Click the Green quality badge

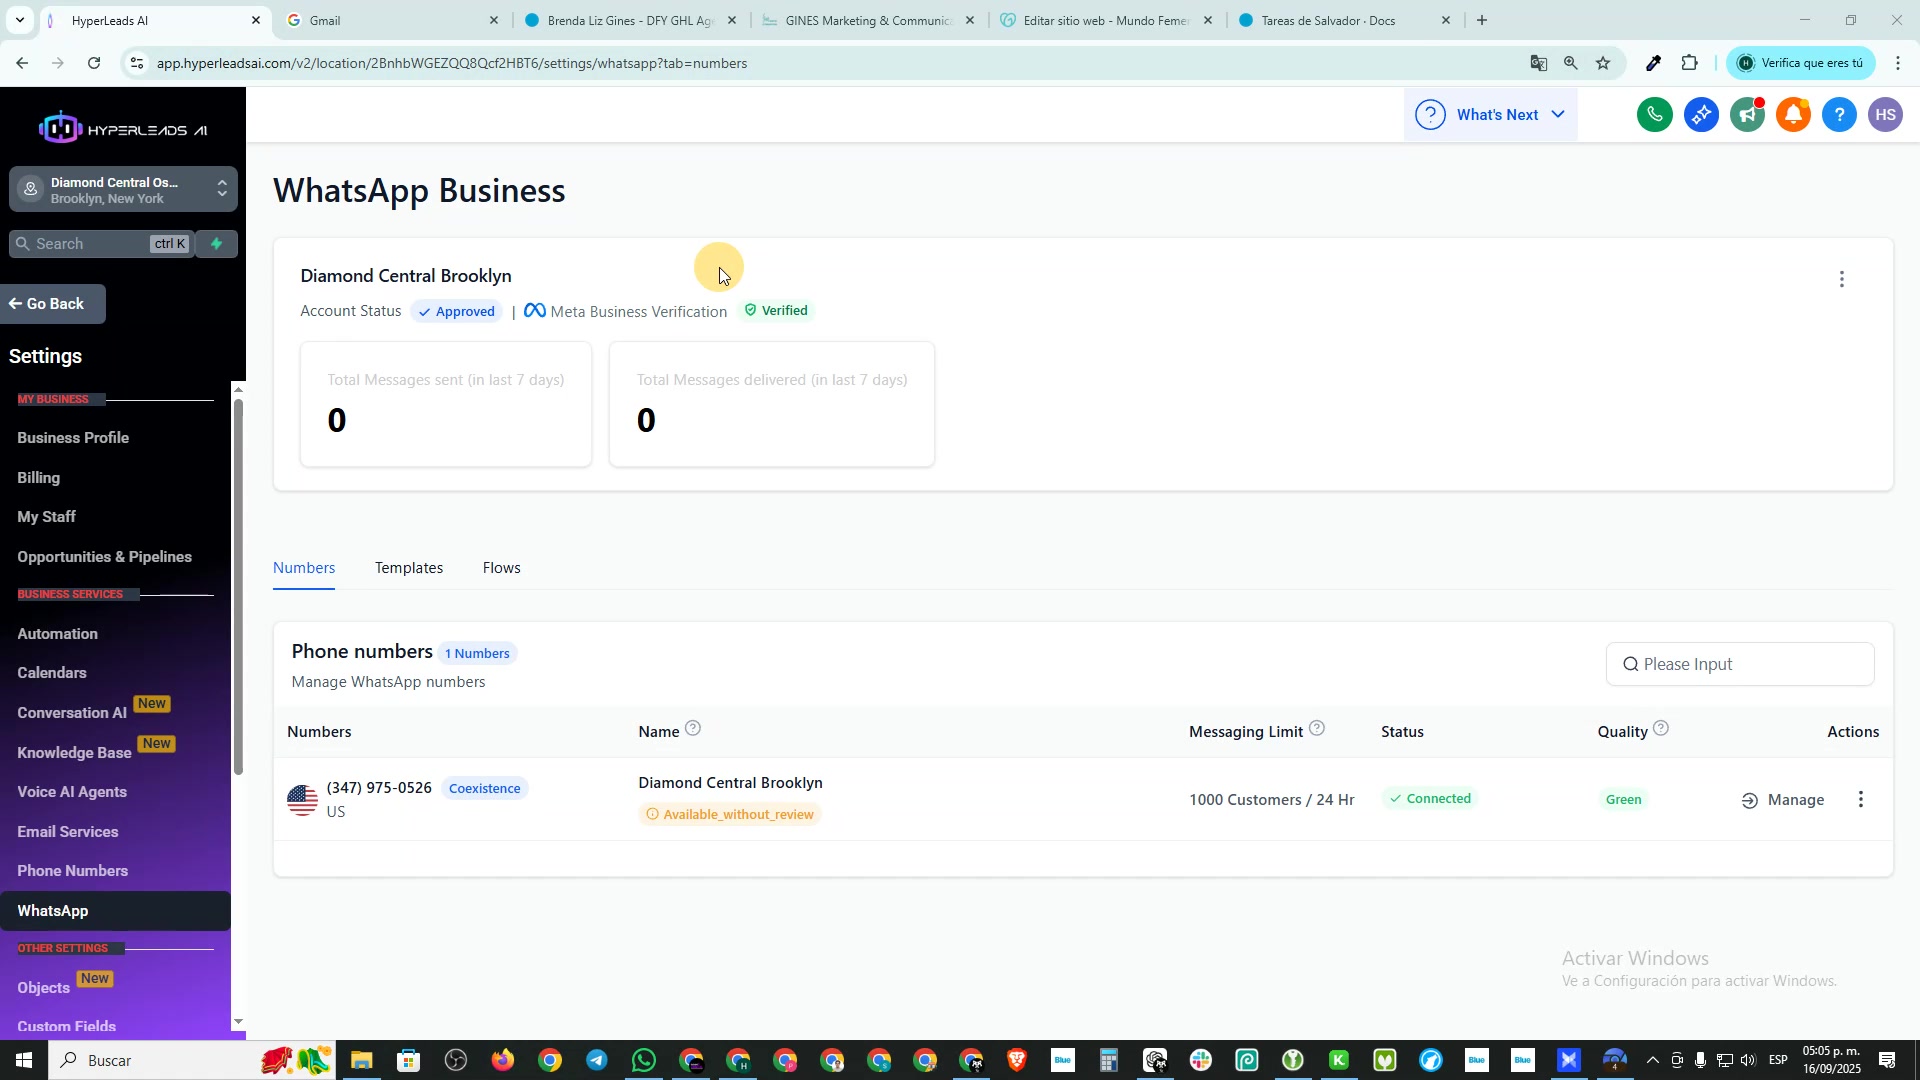[x=1624, y=799]
